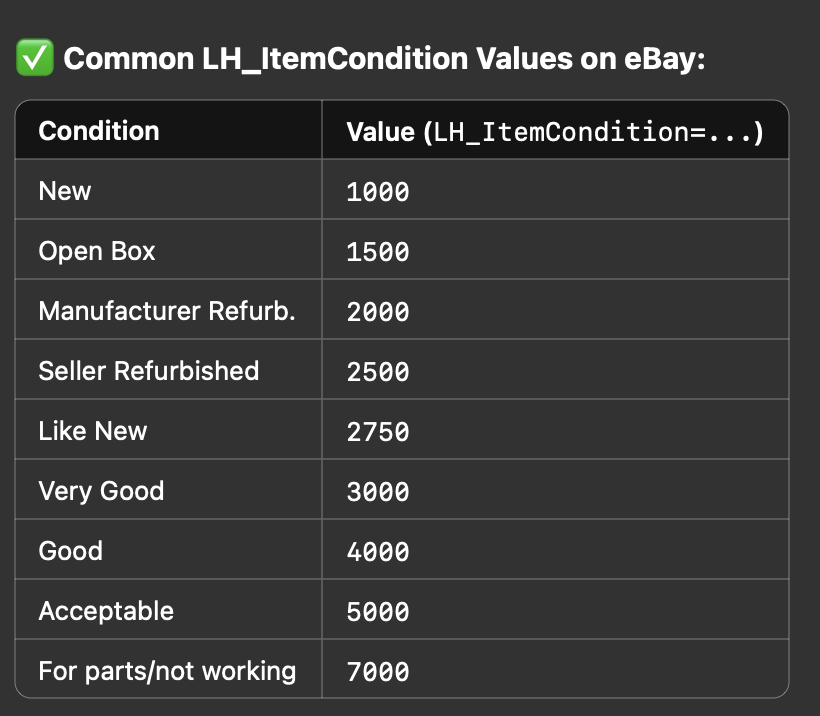This screenshot has width=820, height=716.
Task: Click the value 1000 cell
Action: tap(378, 192)
